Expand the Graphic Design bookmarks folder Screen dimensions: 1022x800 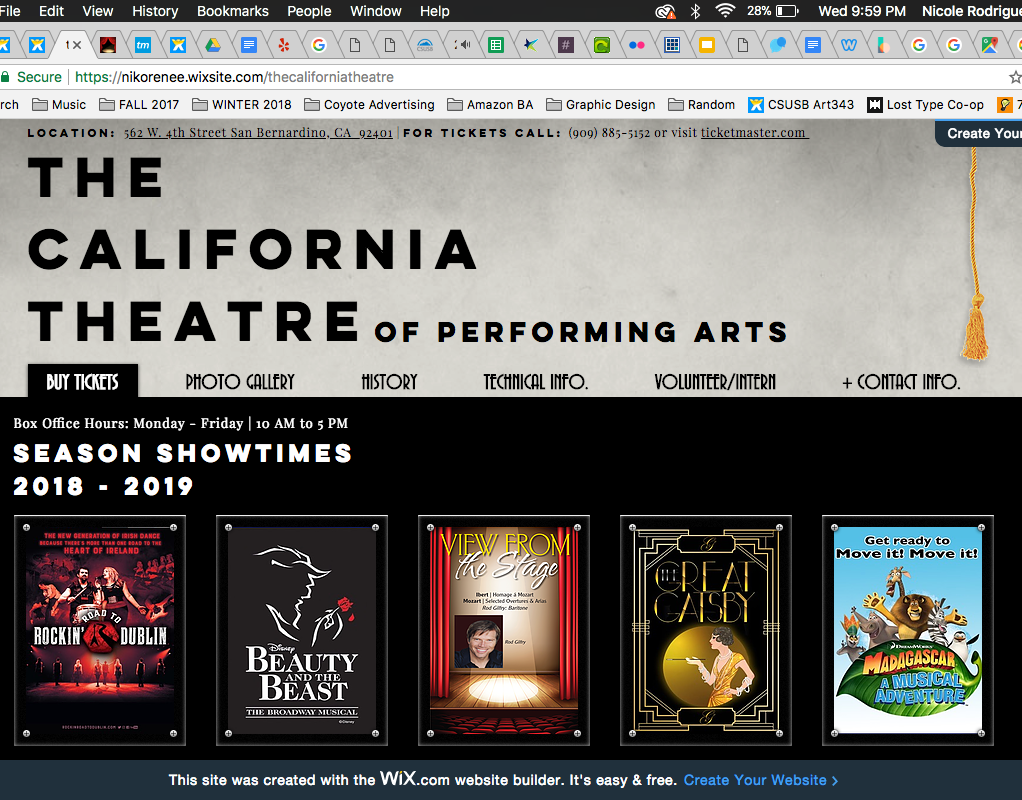click(601, 104)
